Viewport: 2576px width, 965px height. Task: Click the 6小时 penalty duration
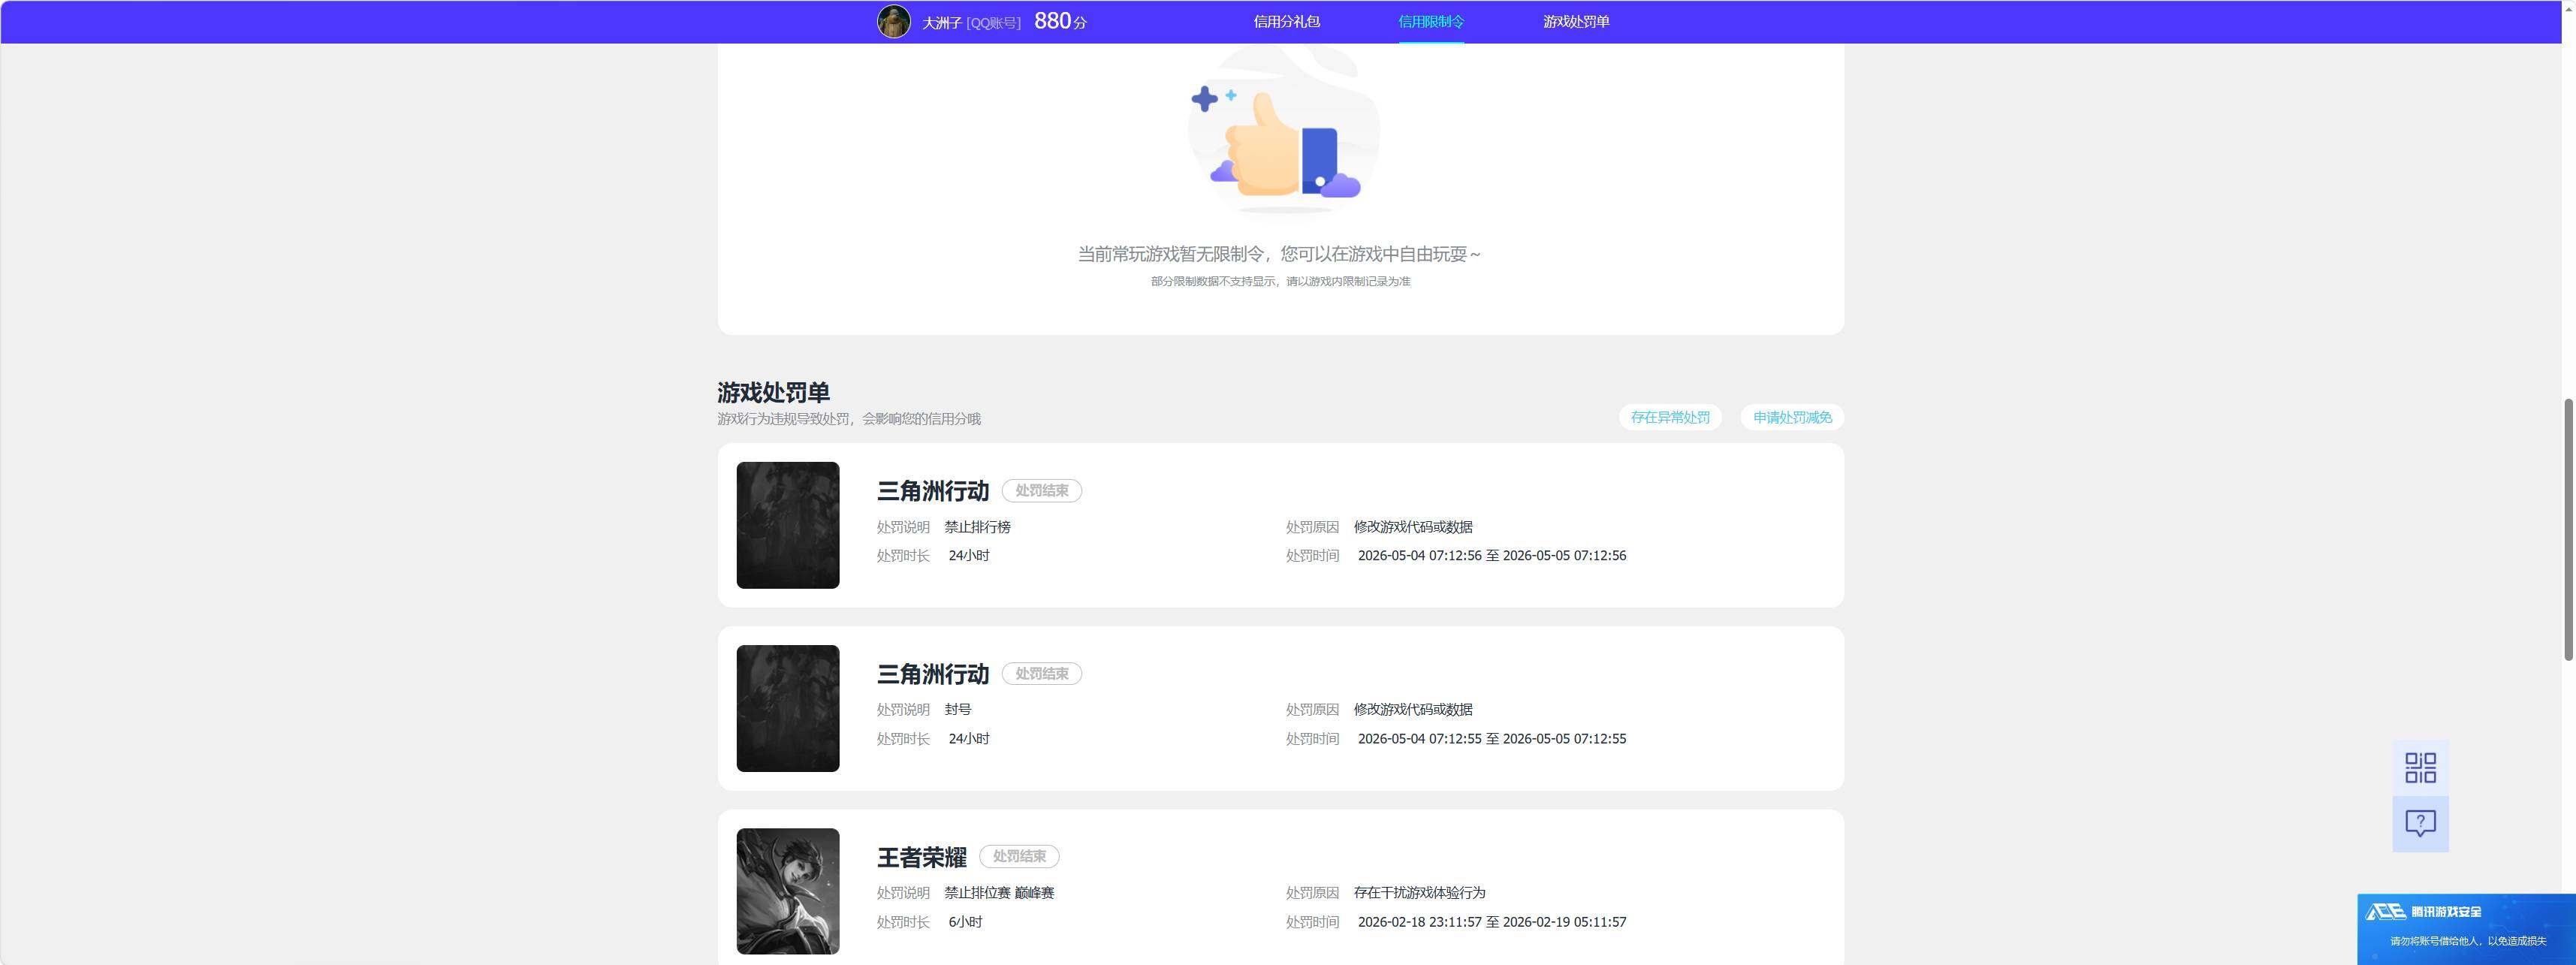tap(965, 922)
